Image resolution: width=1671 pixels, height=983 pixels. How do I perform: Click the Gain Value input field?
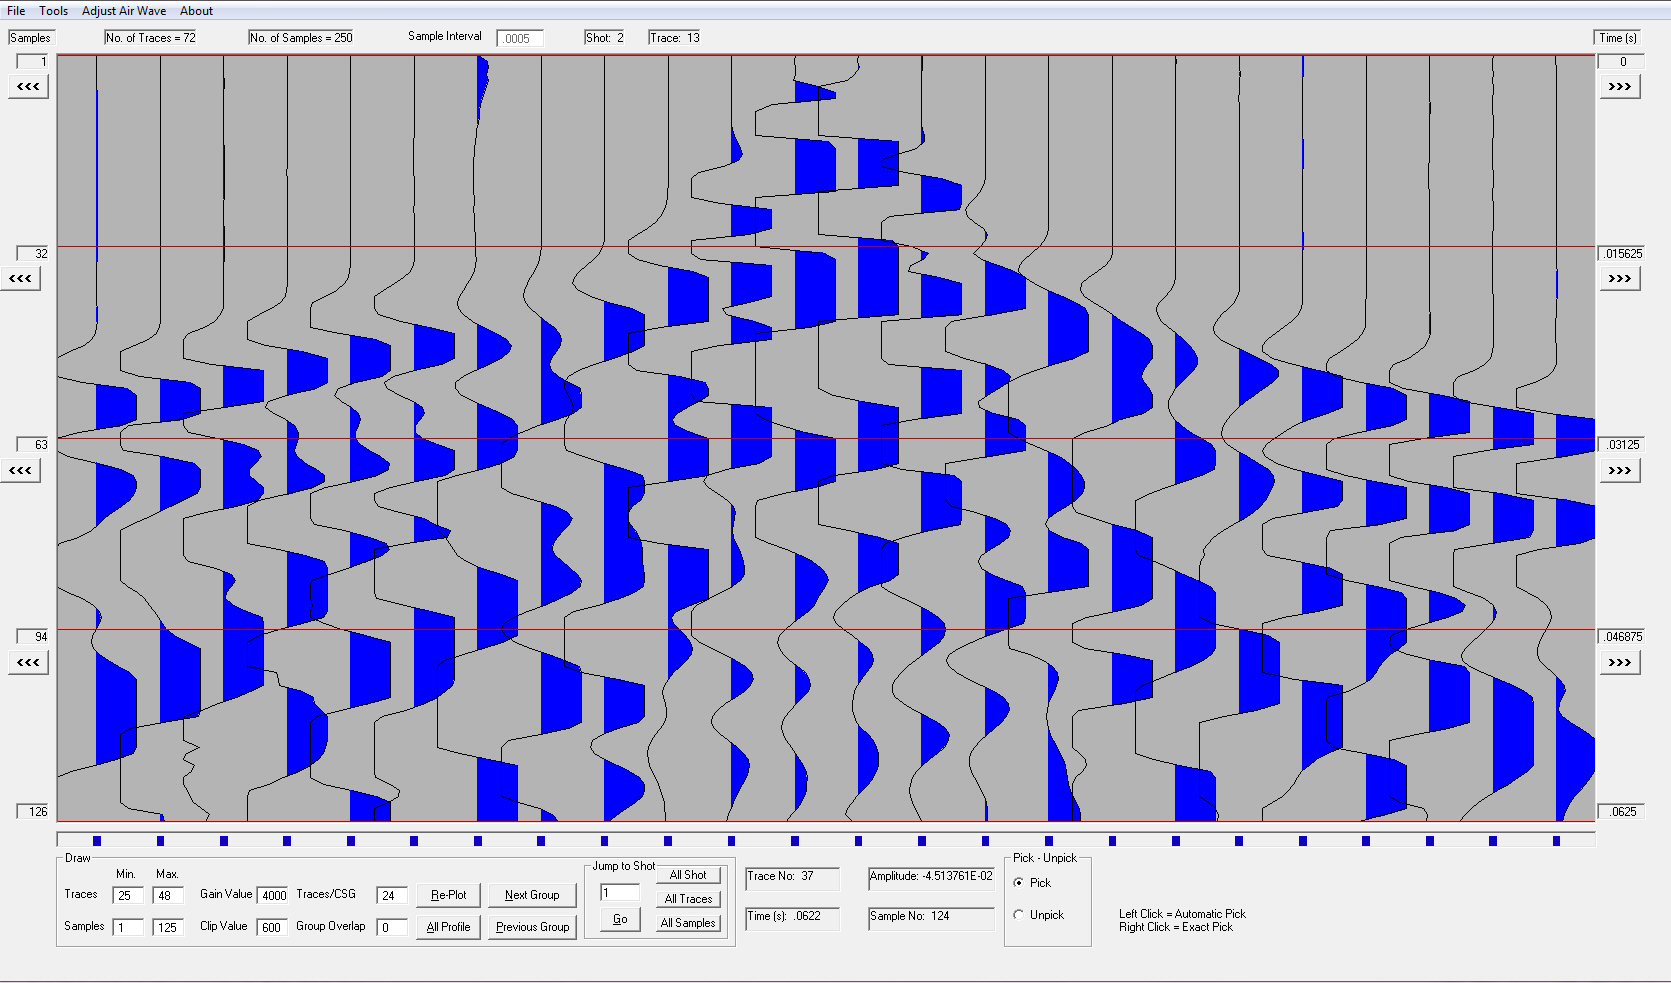click(273, 895)
